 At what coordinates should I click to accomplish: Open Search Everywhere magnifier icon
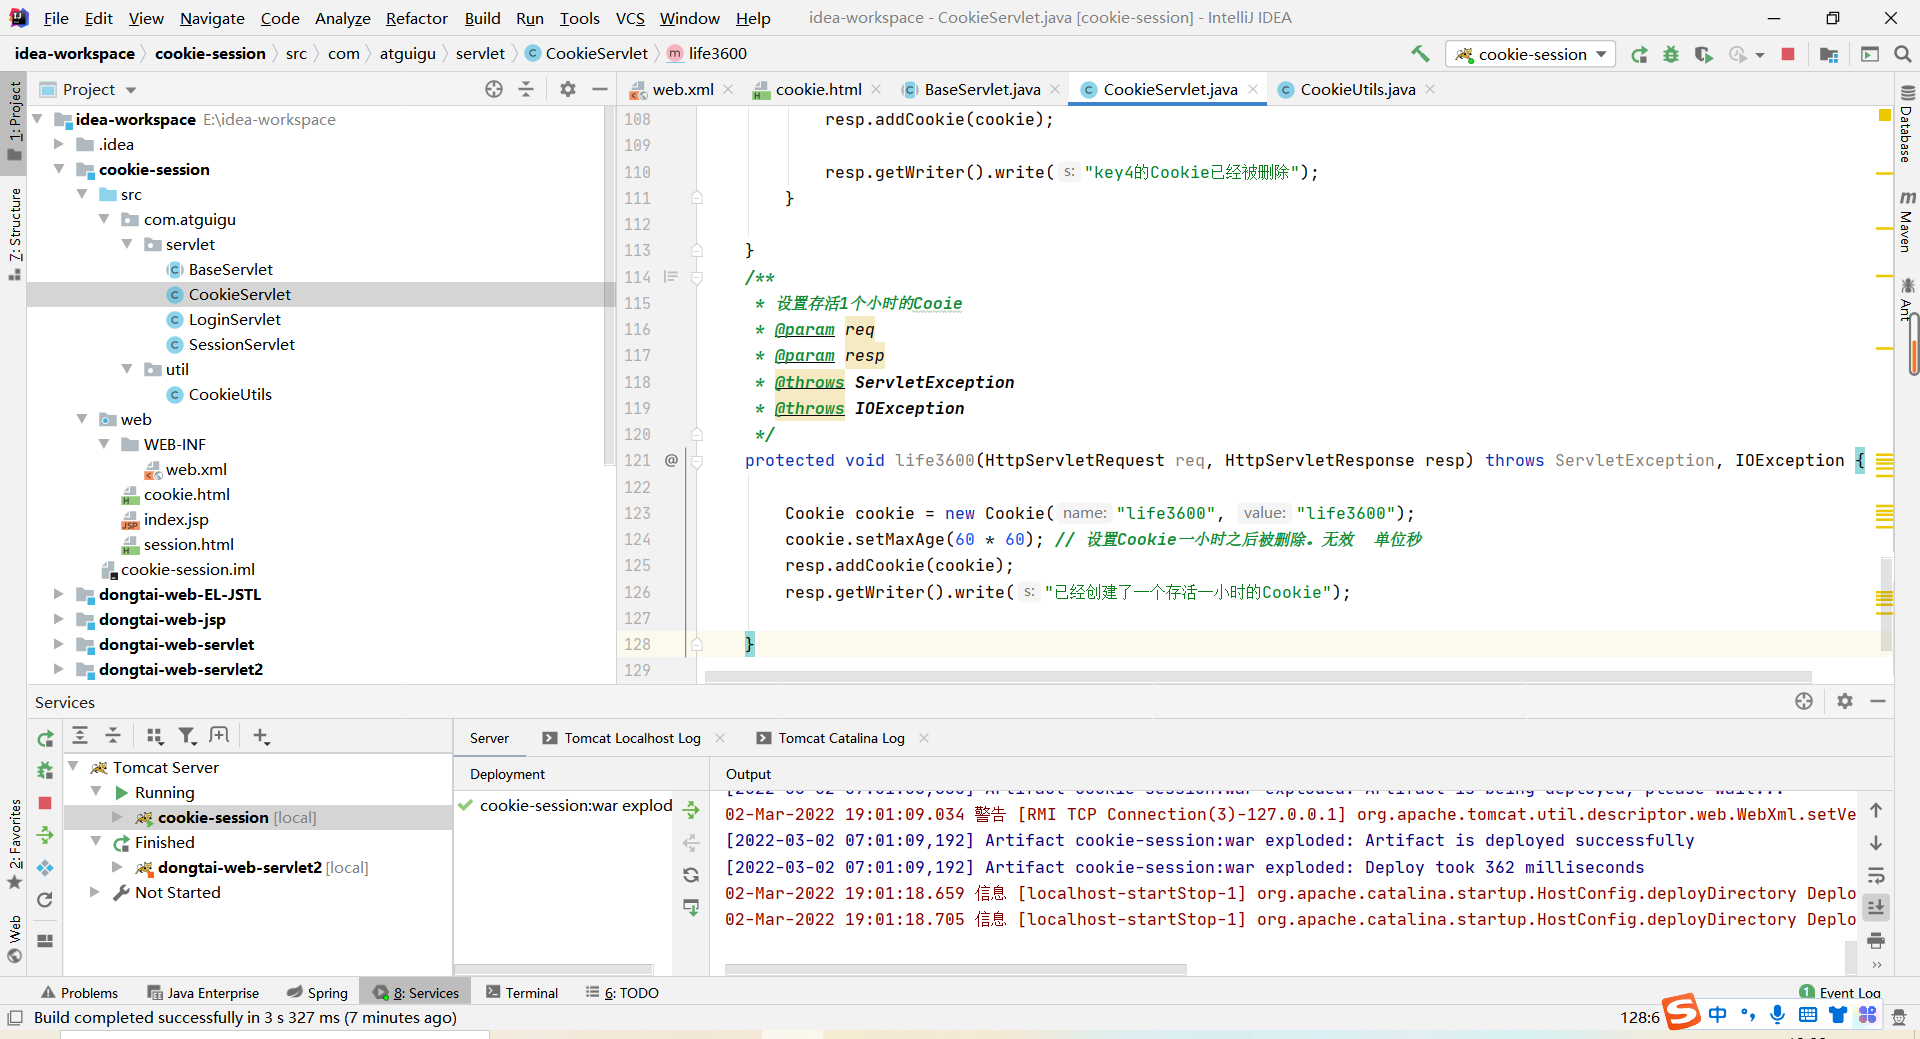(x=1902, y=54)
